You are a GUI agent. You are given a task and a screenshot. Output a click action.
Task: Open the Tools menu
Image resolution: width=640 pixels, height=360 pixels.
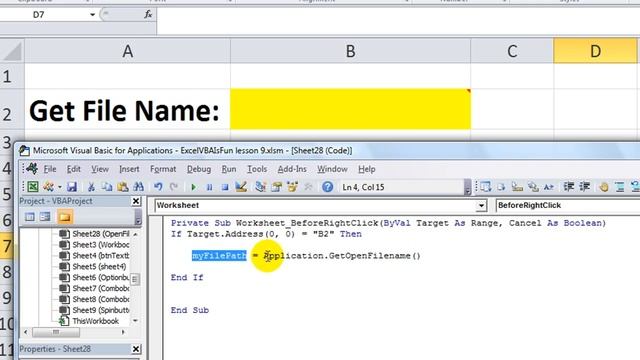tap(257, 169)
